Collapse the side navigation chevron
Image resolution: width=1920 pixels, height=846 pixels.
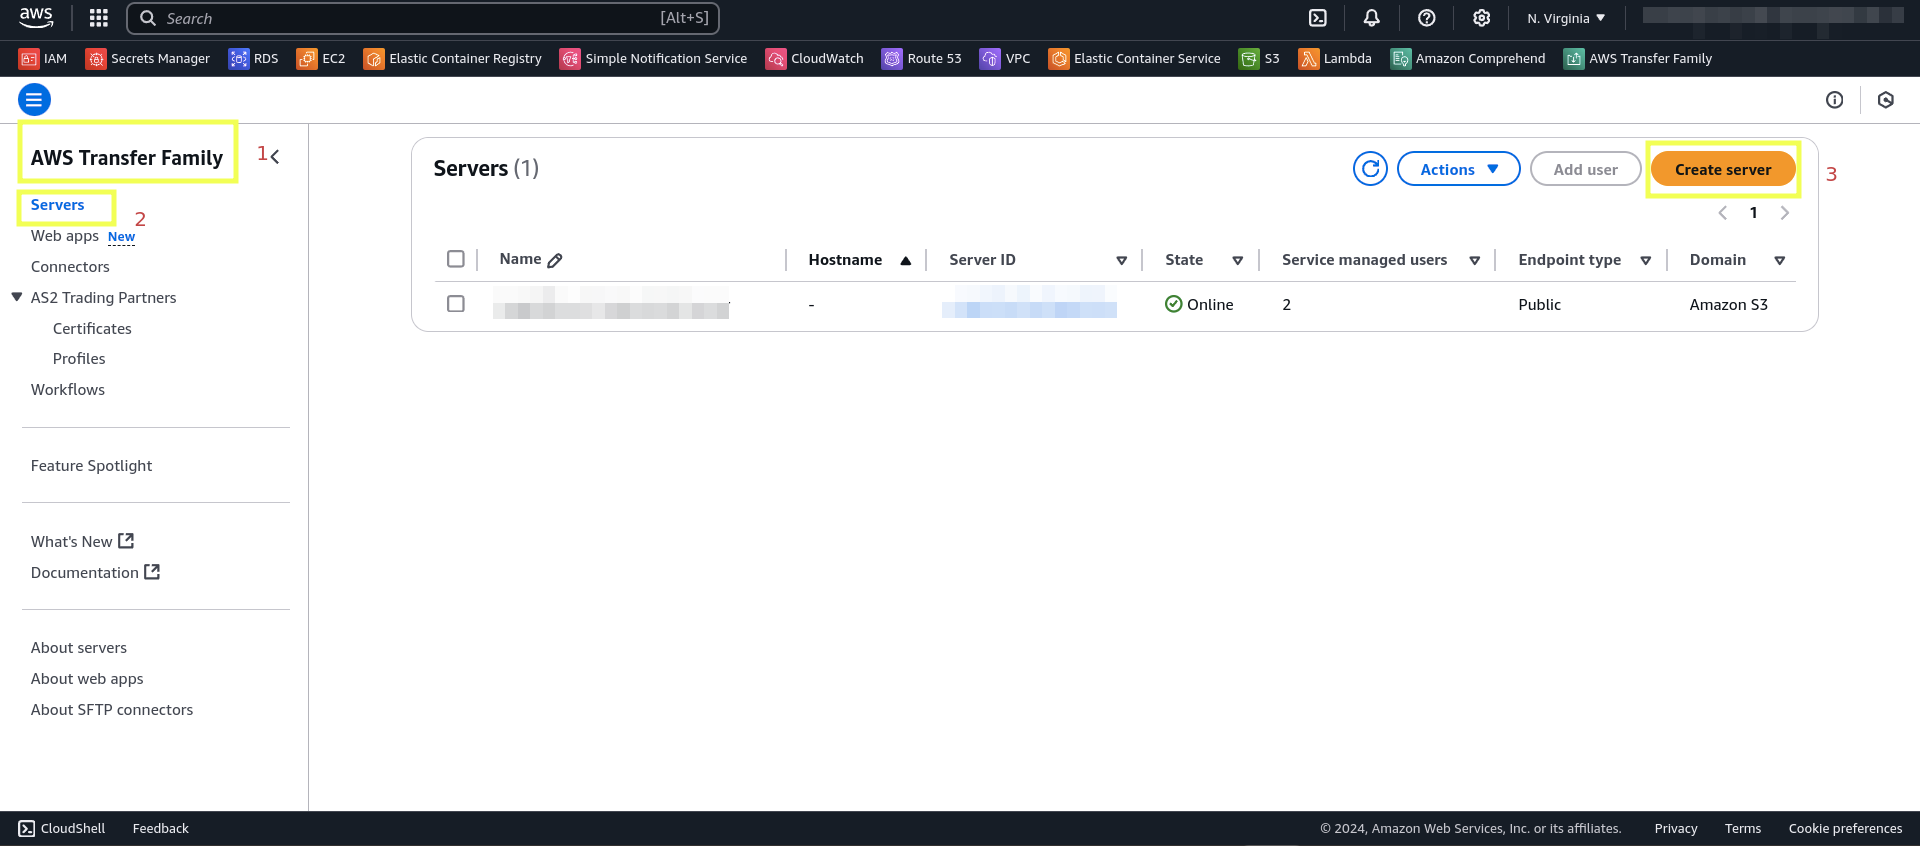tap(275, 156)
